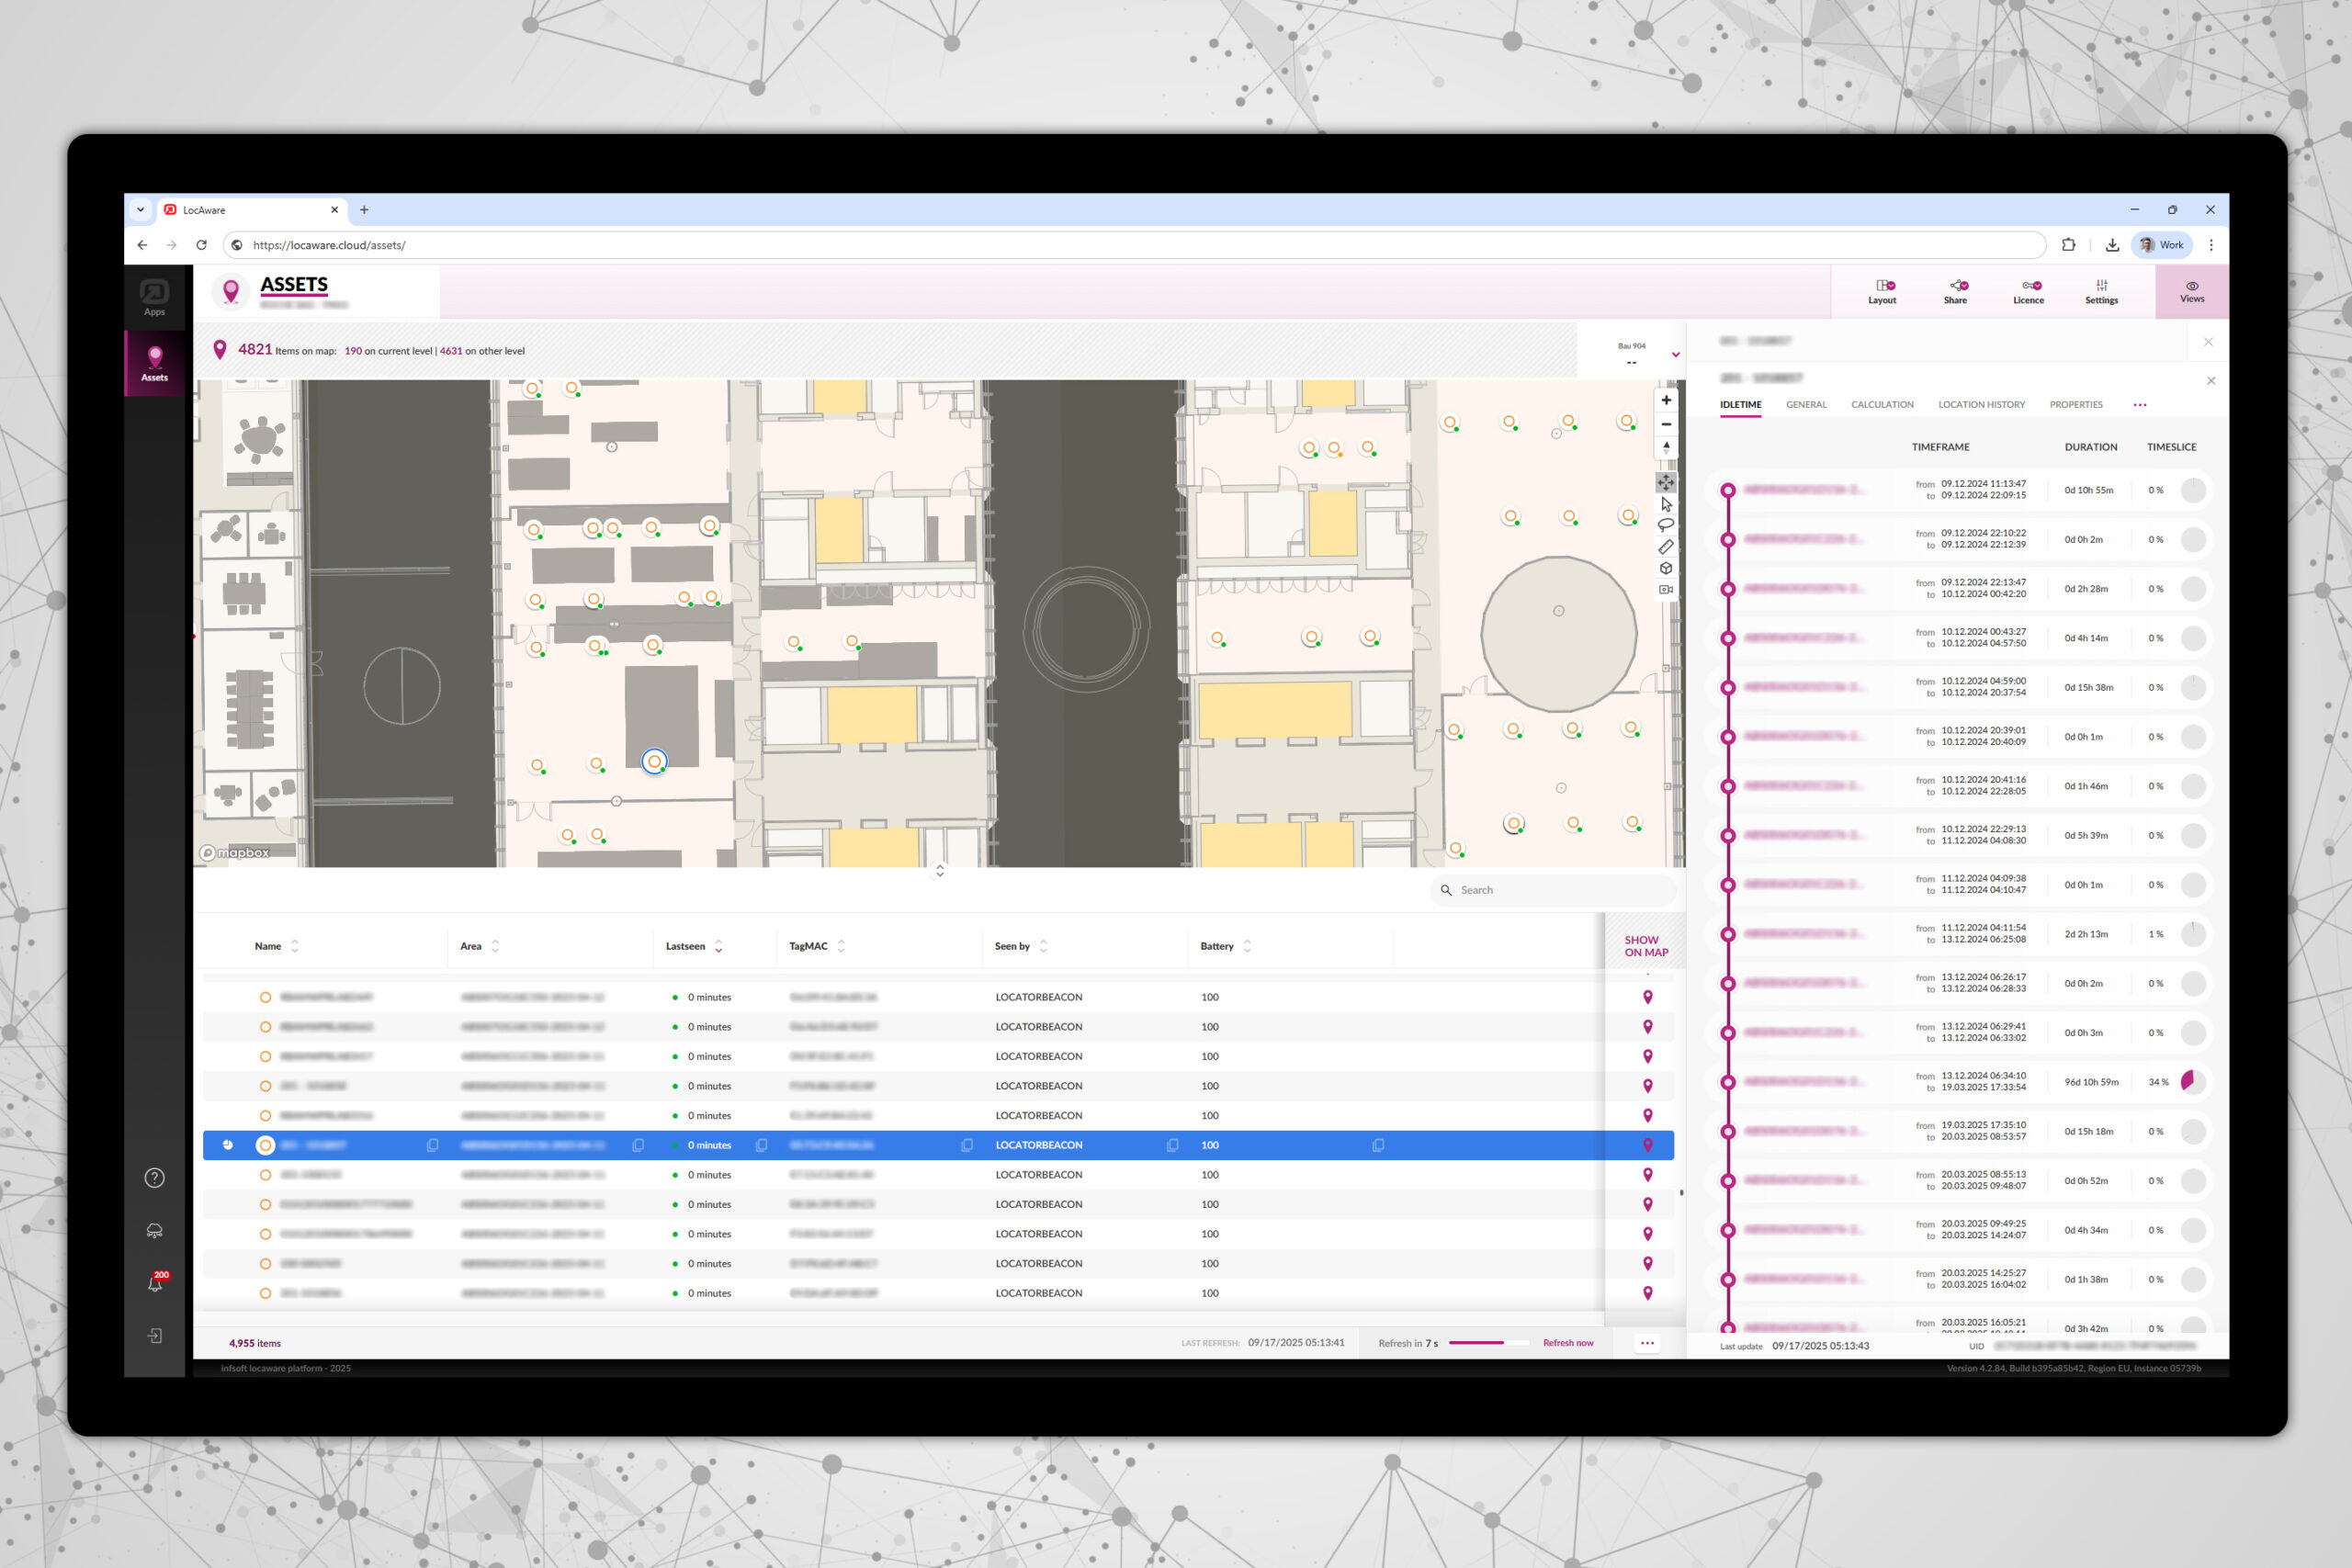Sort table by Battery column
Image resolution: width=2352 pixels, height=1568 pixels.
[x=1247, y=946]
